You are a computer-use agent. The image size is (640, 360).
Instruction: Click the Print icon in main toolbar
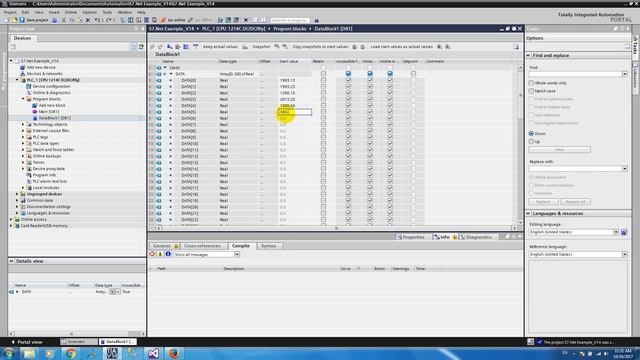(x=55, y=20)
